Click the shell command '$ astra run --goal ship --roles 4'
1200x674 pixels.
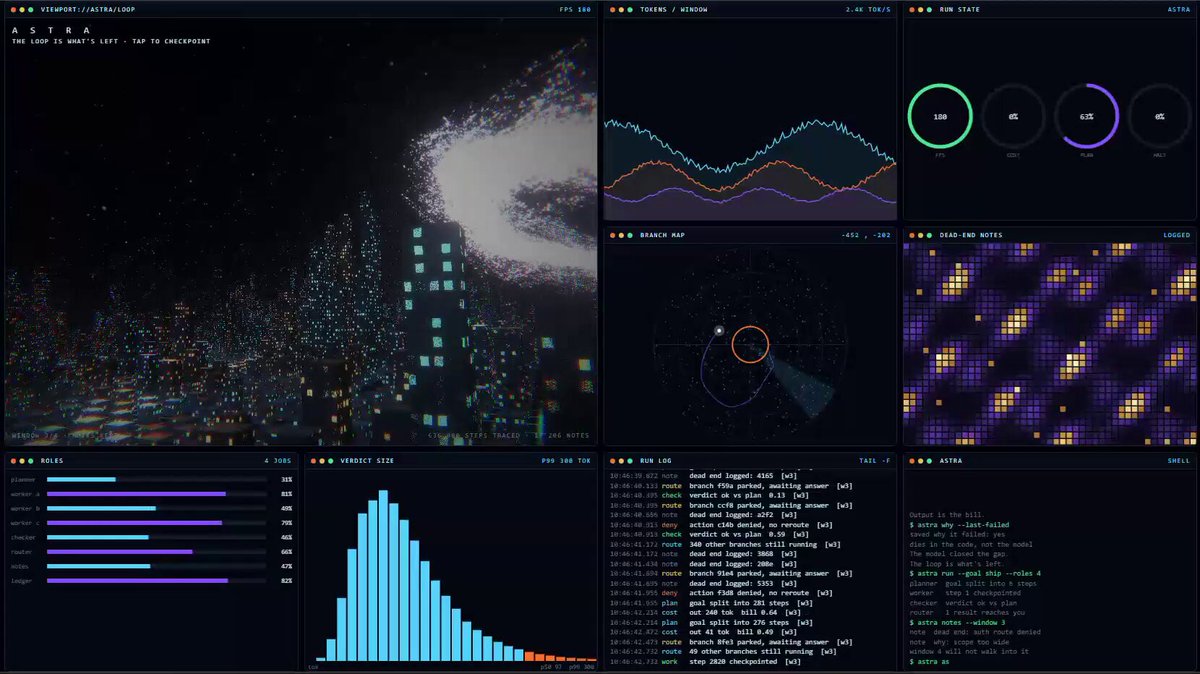coord(977,573)
